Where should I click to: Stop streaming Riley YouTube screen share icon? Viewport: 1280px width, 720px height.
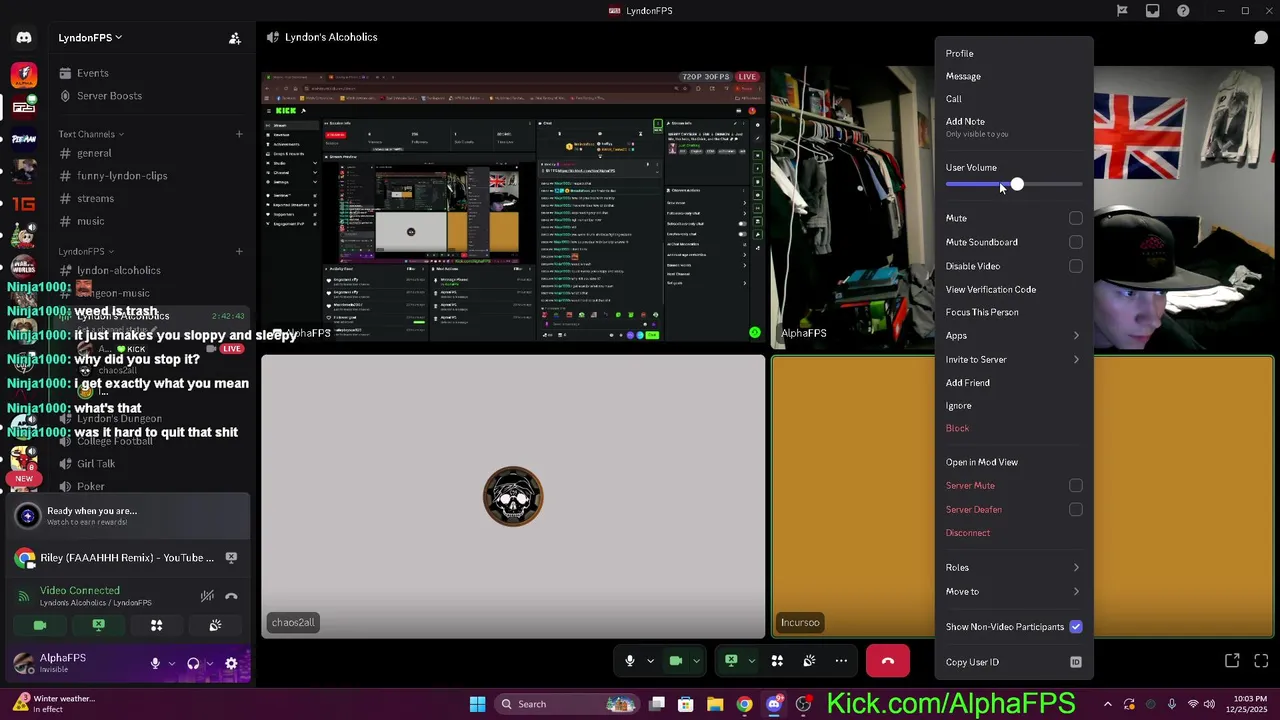[231, 558]
